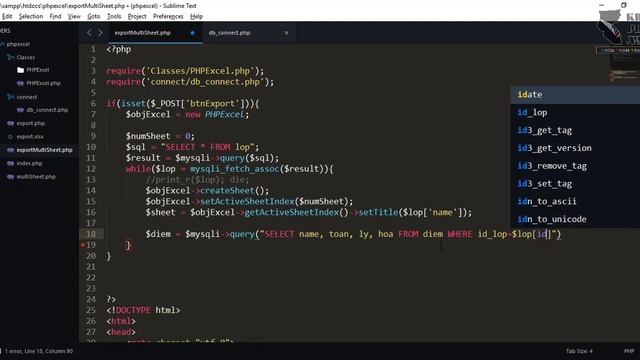This screenshot has height=360, width=640.
Task: Open PHPExcel.php in sidebar
Action: click(x=43, y=83)
